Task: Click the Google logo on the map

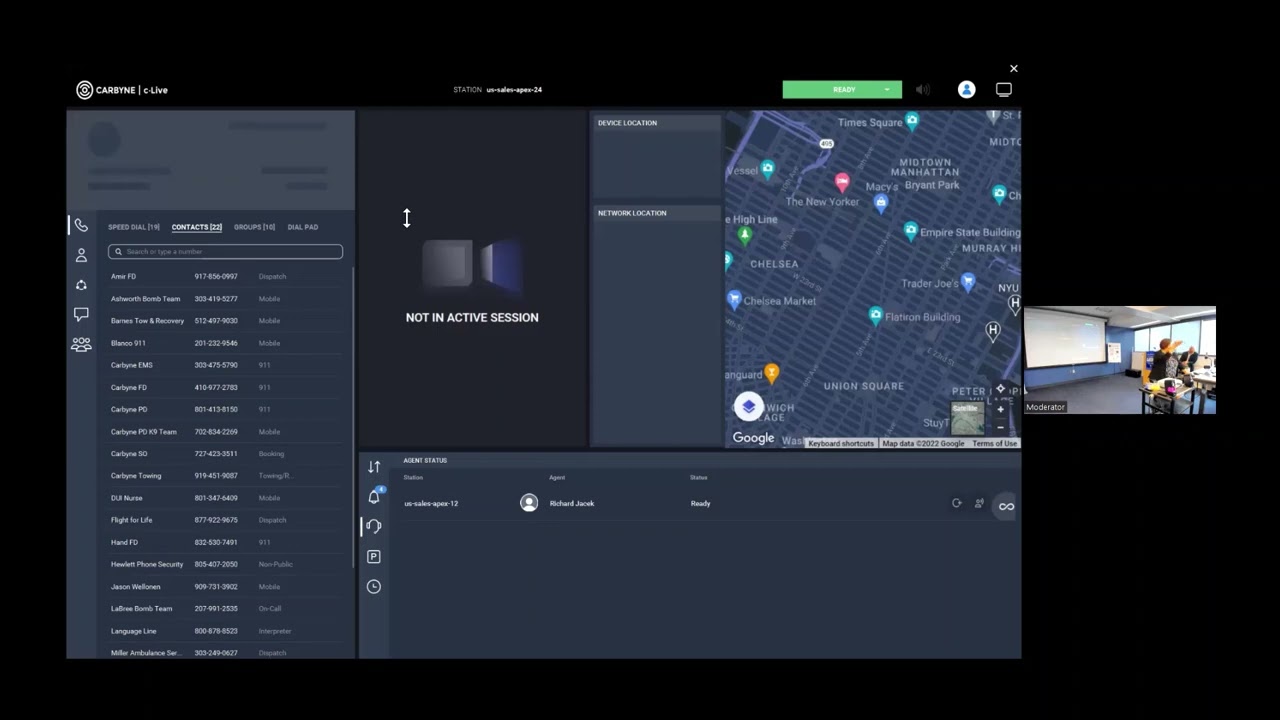Action: [753, 438]
